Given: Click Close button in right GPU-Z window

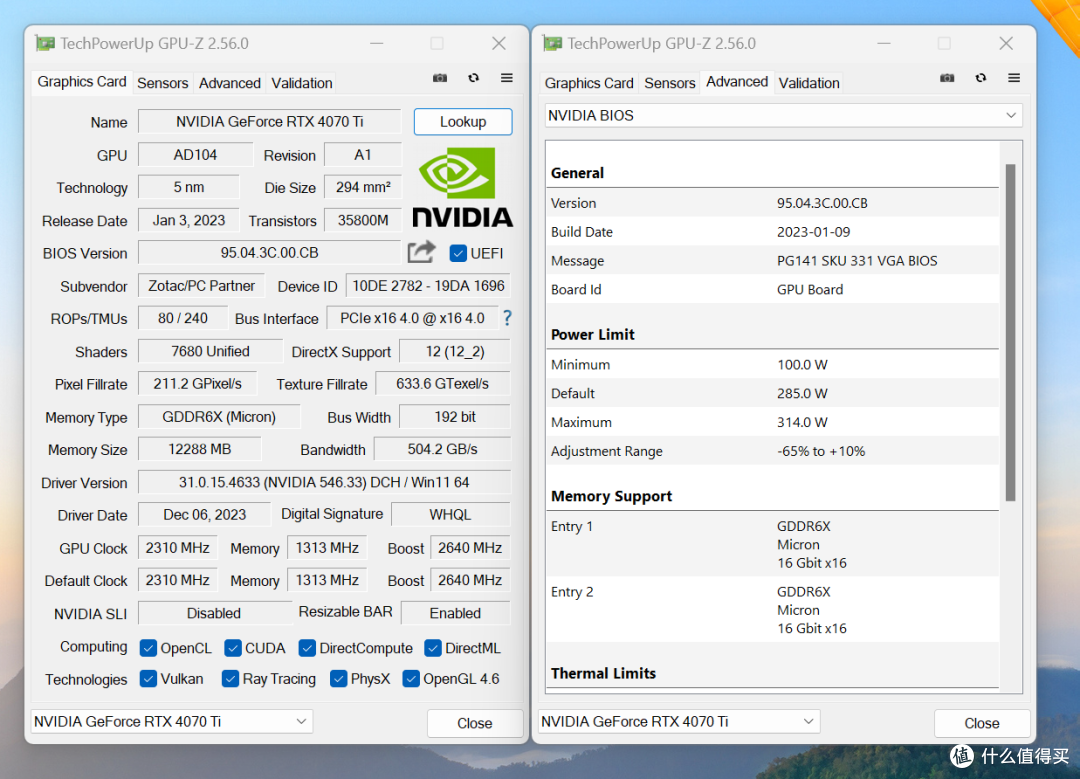Looking at the screenshot, I should (x=982, y=723).
